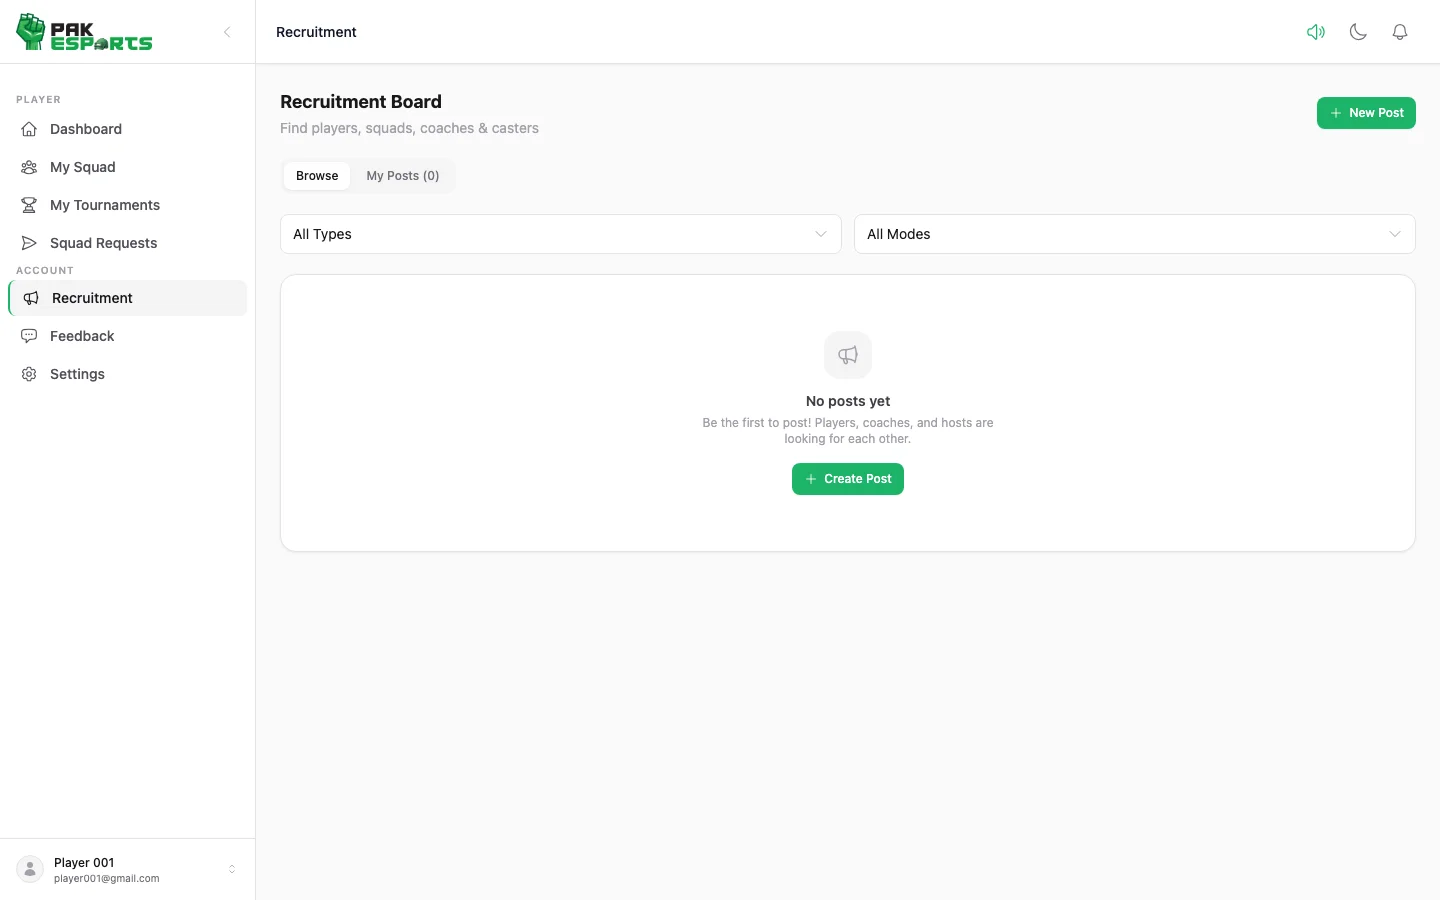Open the notifications bell icon
Viewport: 1440px width, 900px height.
point(1400,32)
